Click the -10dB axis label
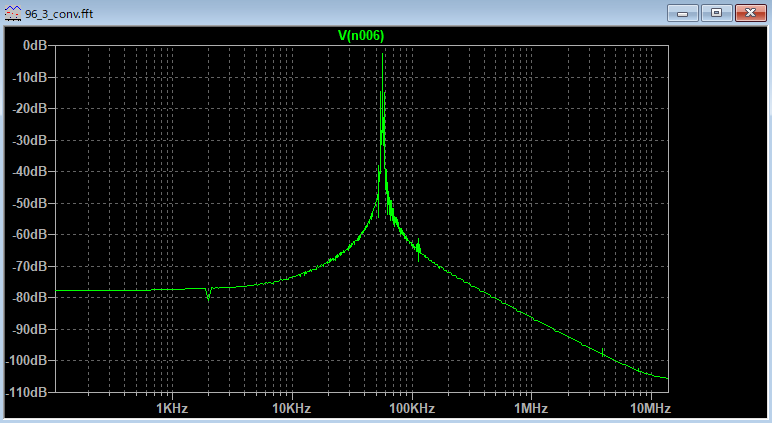The image size is (772, 423). click(x=30, y=77)
